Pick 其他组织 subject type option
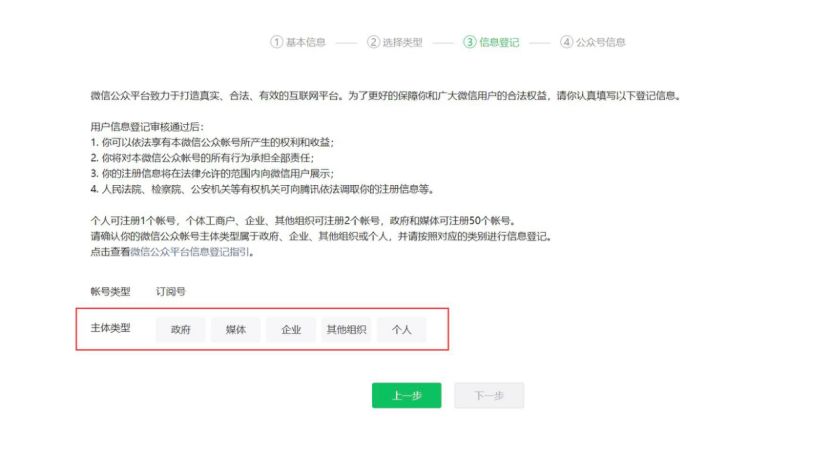The height and width of the screenshot is (453, 831). [346, 330]
